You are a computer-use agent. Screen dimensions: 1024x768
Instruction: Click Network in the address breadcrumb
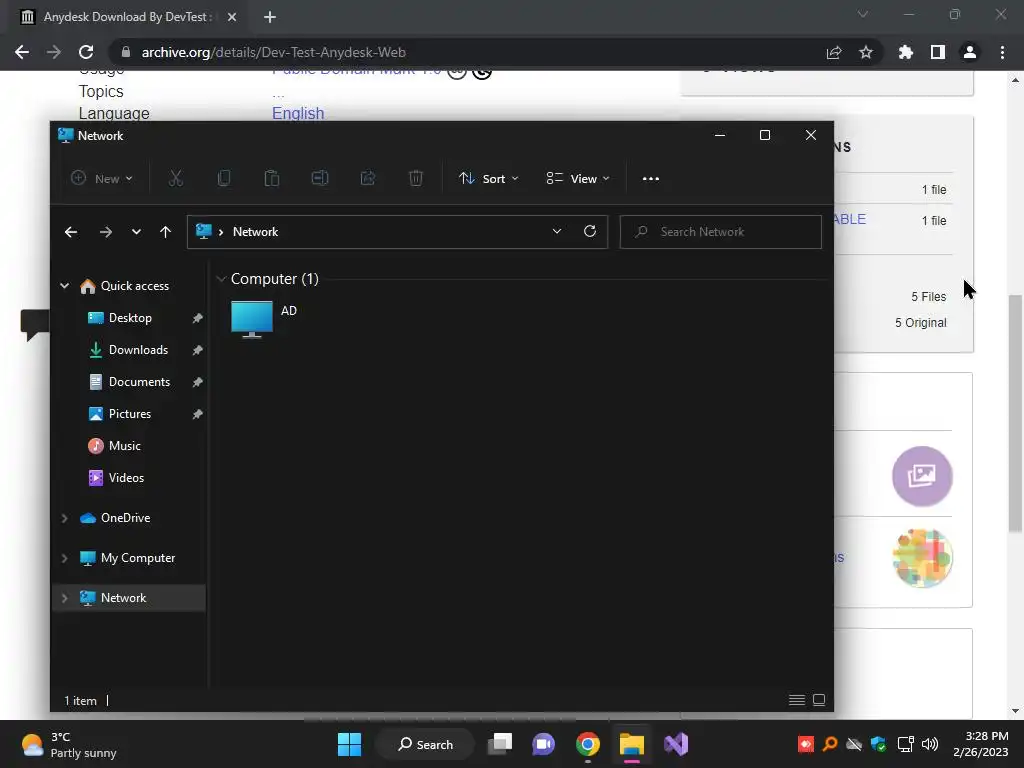255,232
